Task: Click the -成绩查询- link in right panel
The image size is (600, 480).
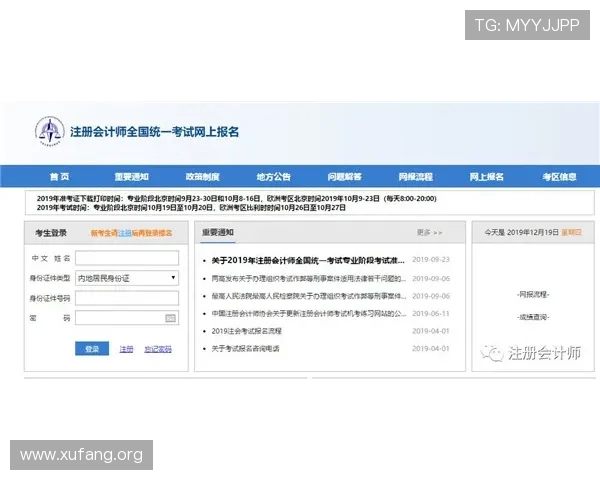Action: [x=533, y=317]
